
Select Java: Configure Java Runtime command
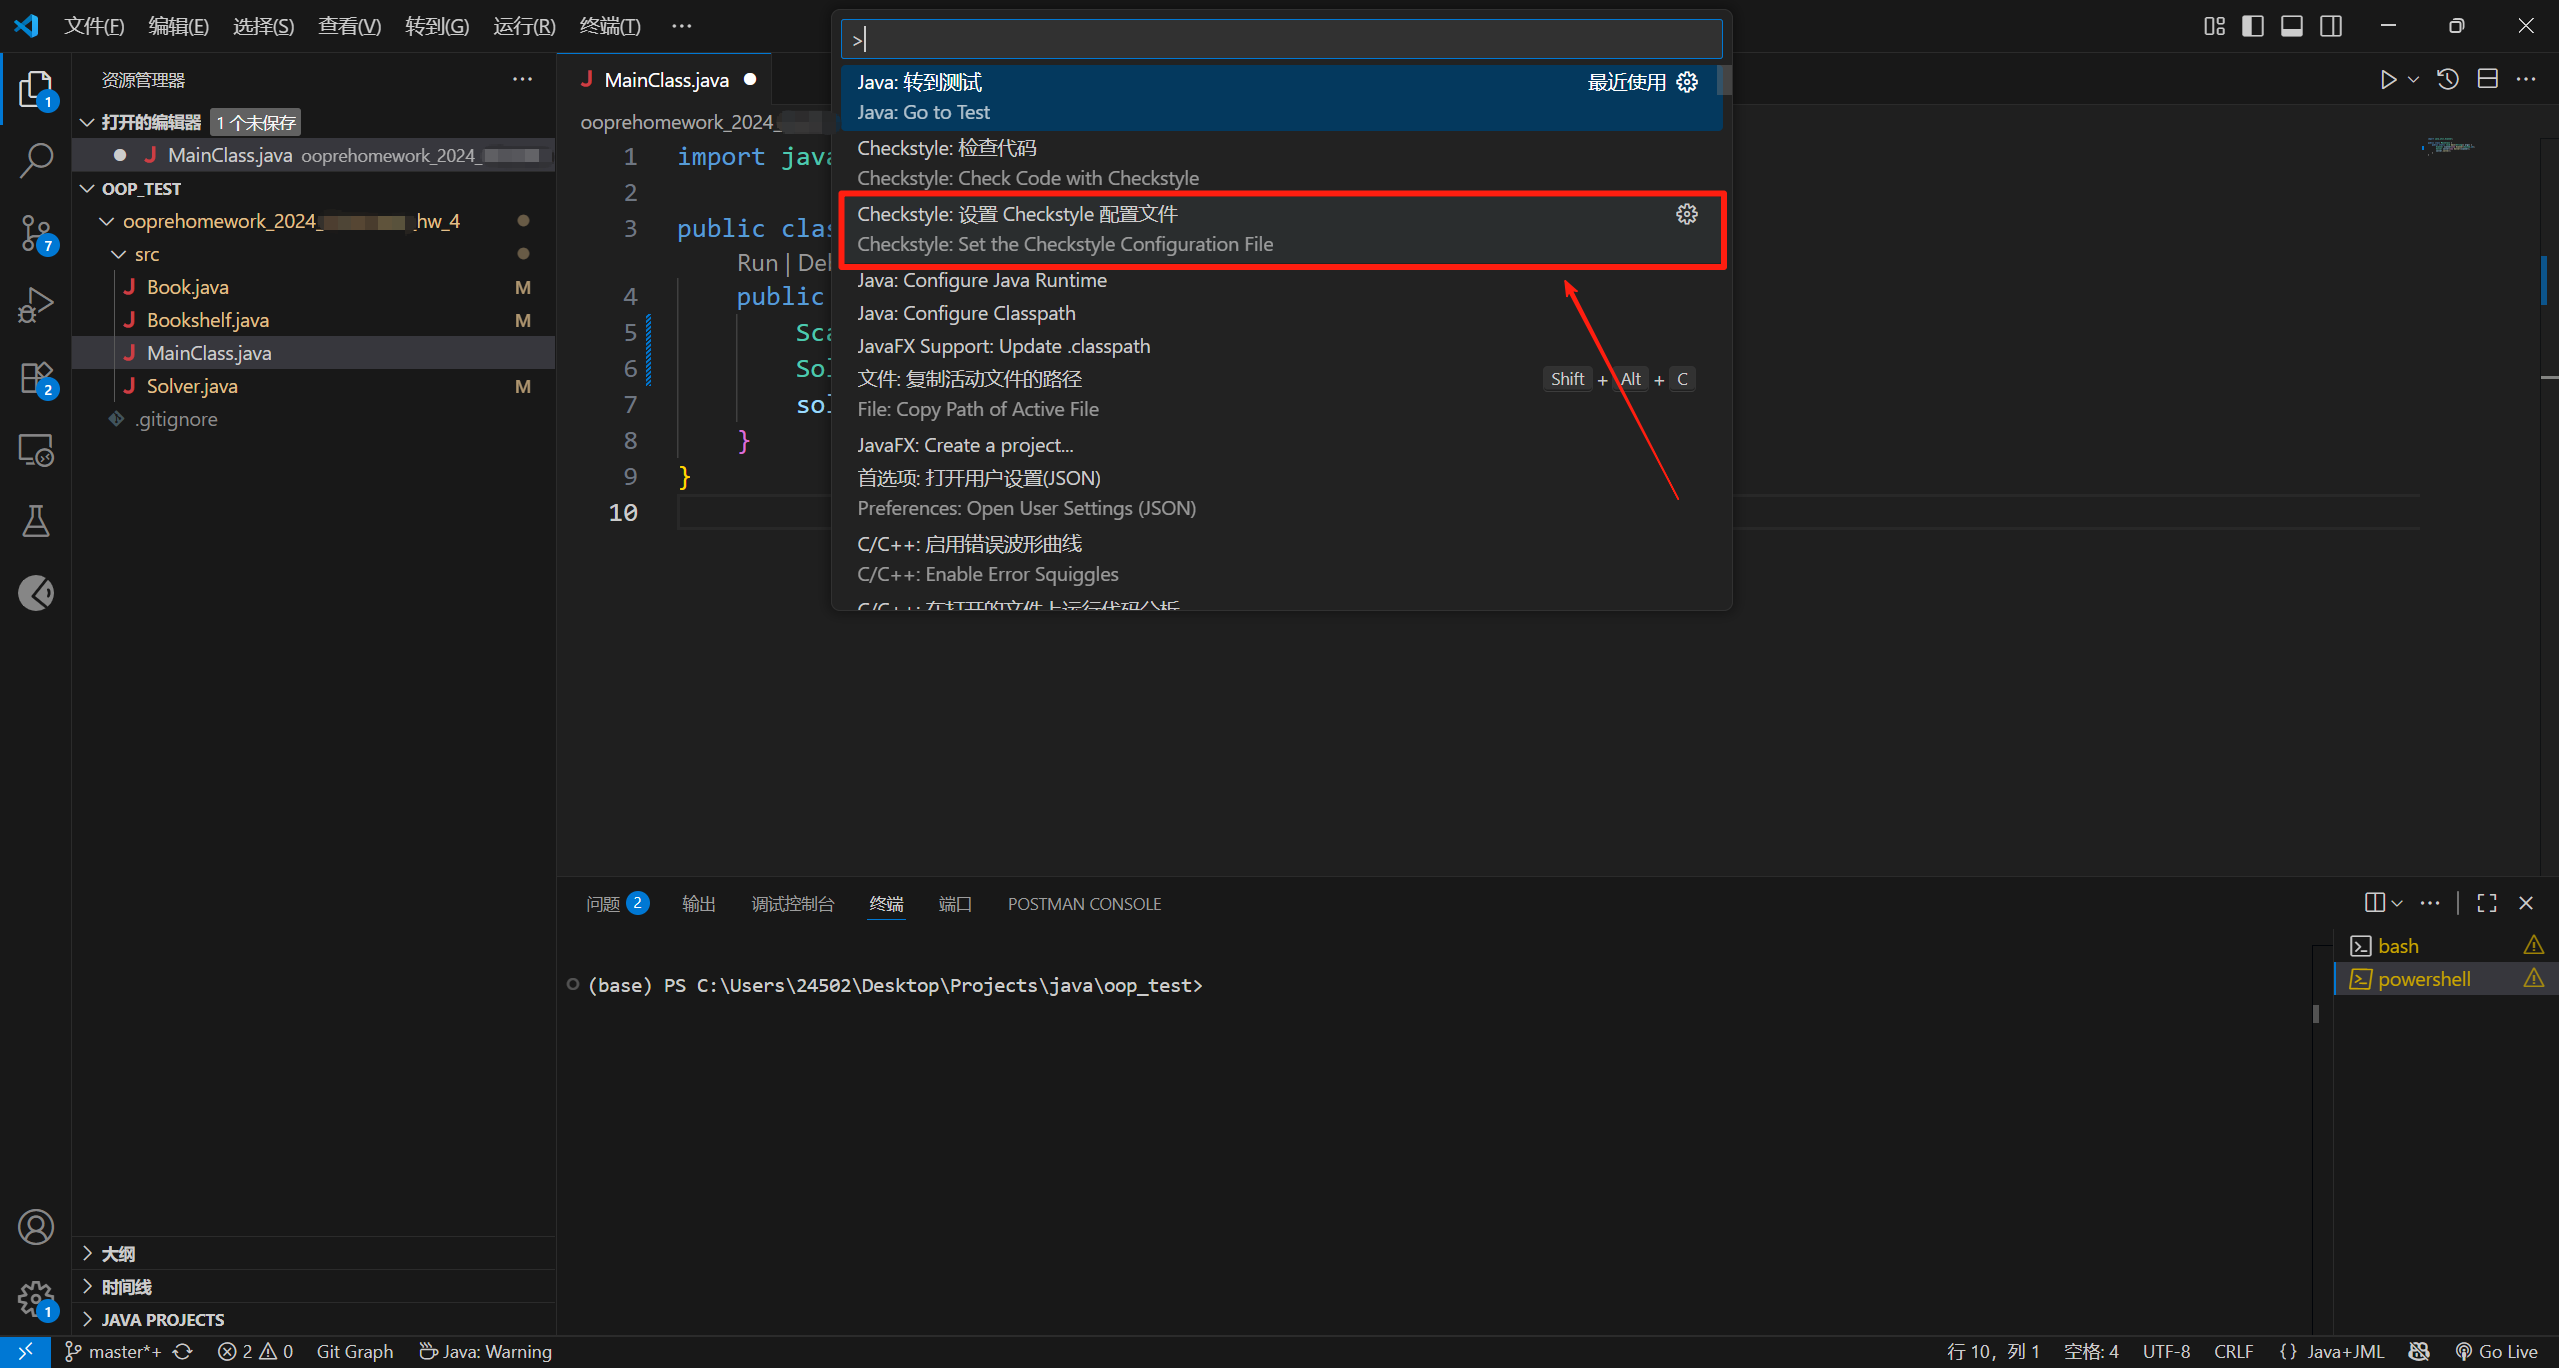pyautogui.click(x=981, y=280)
